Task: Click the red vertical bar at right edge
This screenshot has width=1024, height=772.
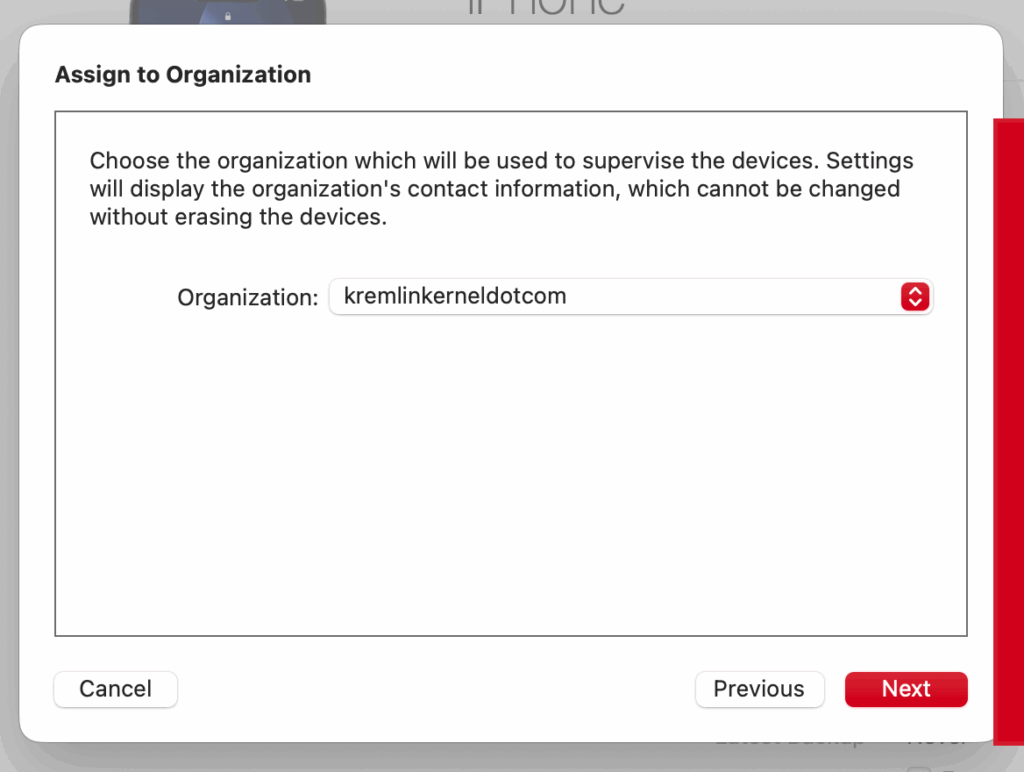Action: click(1008, 430)
